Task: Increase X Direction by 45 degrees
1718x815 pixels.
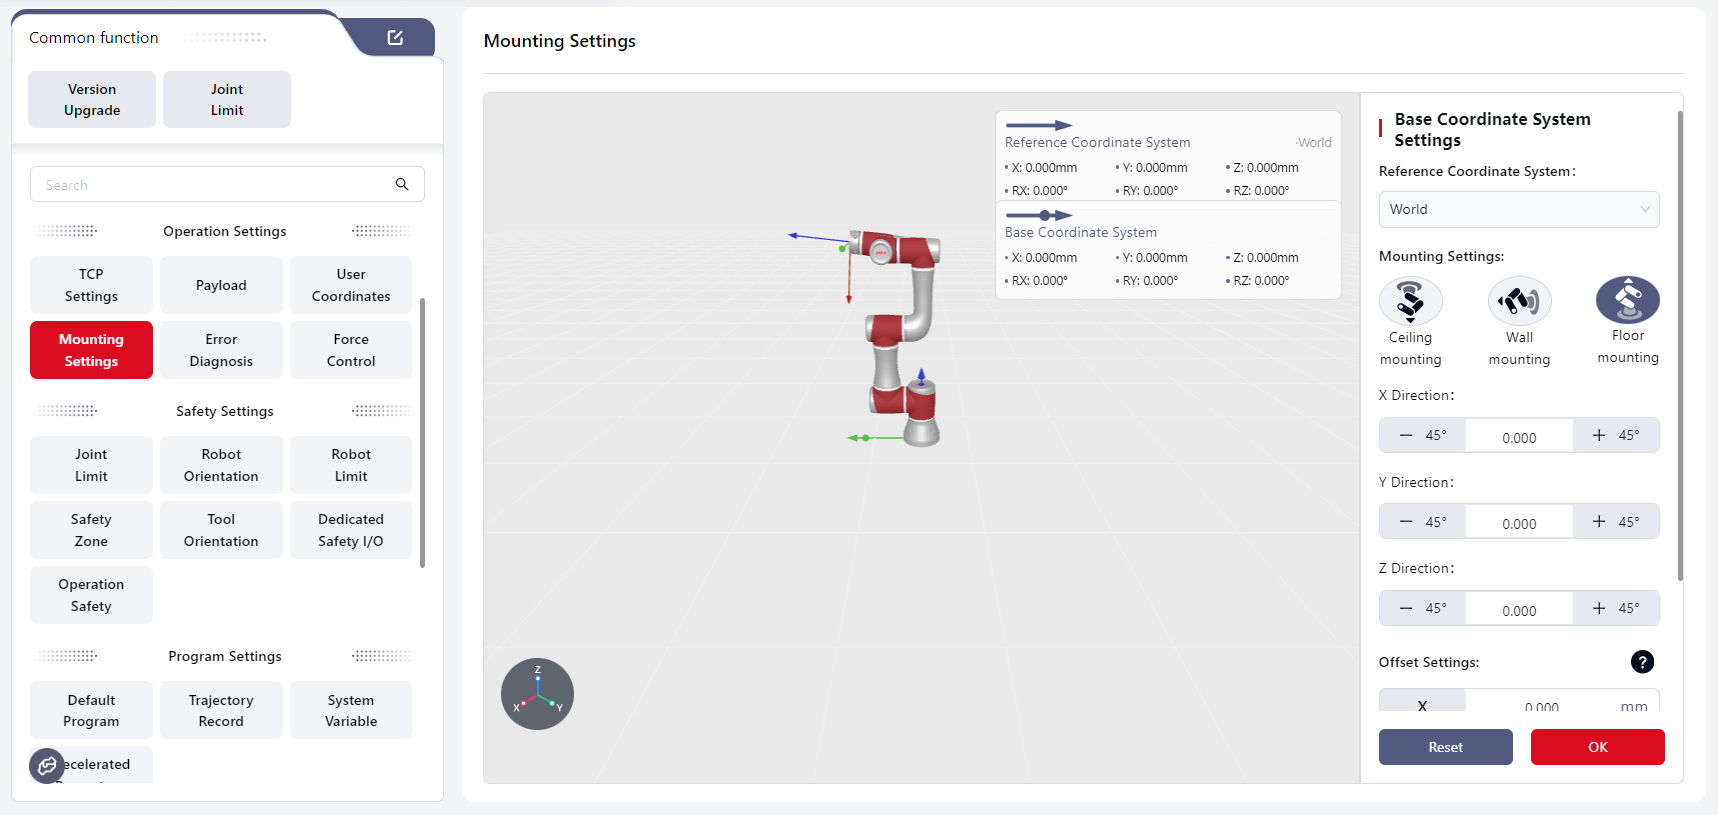Action: (1615, 435)
